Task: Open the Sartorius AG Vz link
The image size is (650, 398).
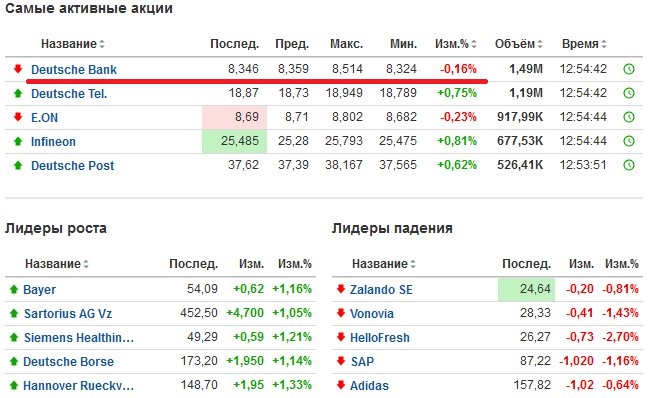Action: point(68,313)
